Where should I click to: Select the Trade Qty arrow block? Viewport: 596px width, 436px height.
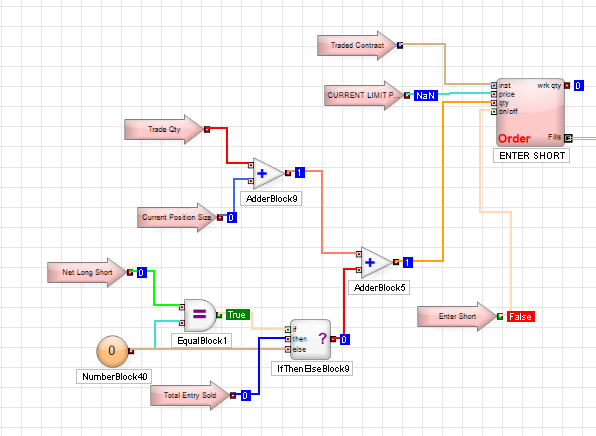click(164, 130)
